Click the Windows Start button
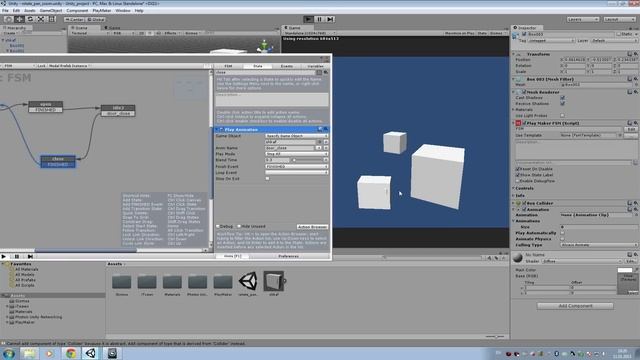640x360 pixels. click(x=9, y=353)
